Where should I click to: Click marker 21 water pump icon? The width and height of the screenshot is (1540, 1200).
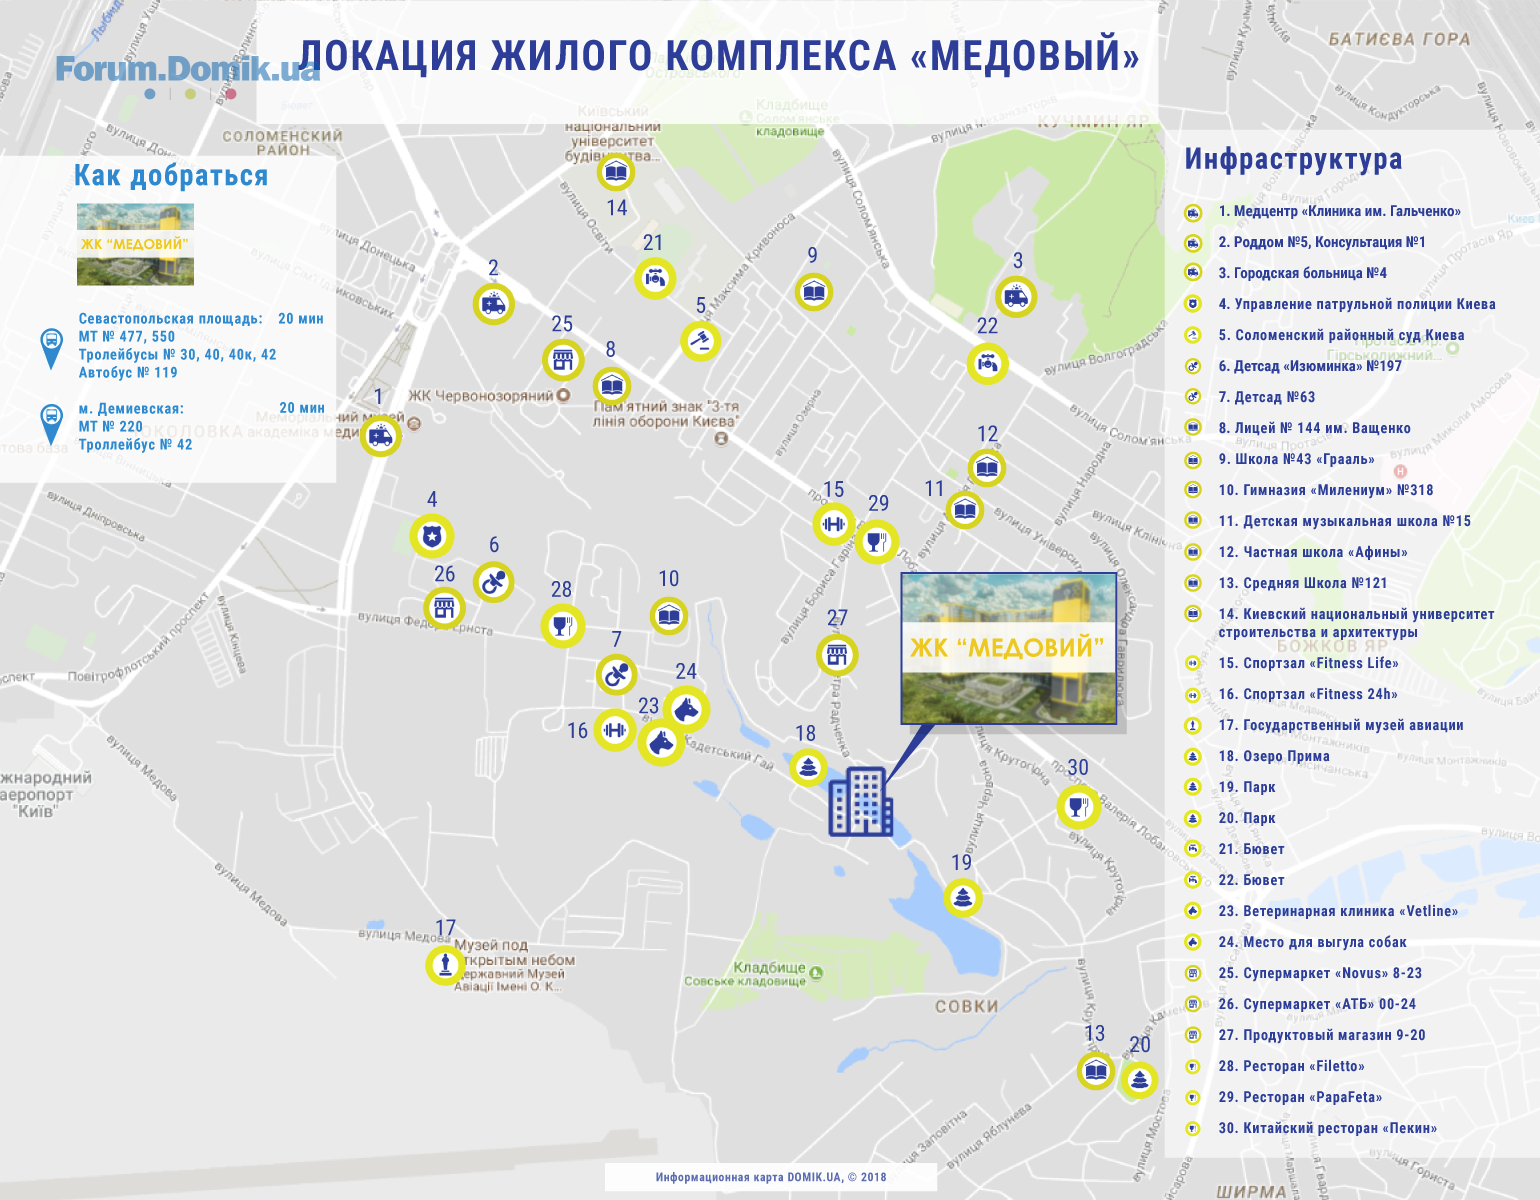point(655,278)
